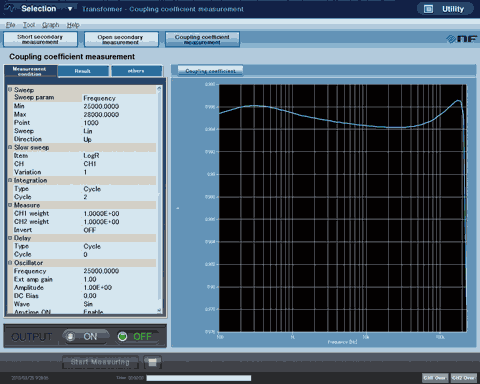Collapse the Oscillator section
This screenshot has width=480, height=384.
(x=10, y=262)
